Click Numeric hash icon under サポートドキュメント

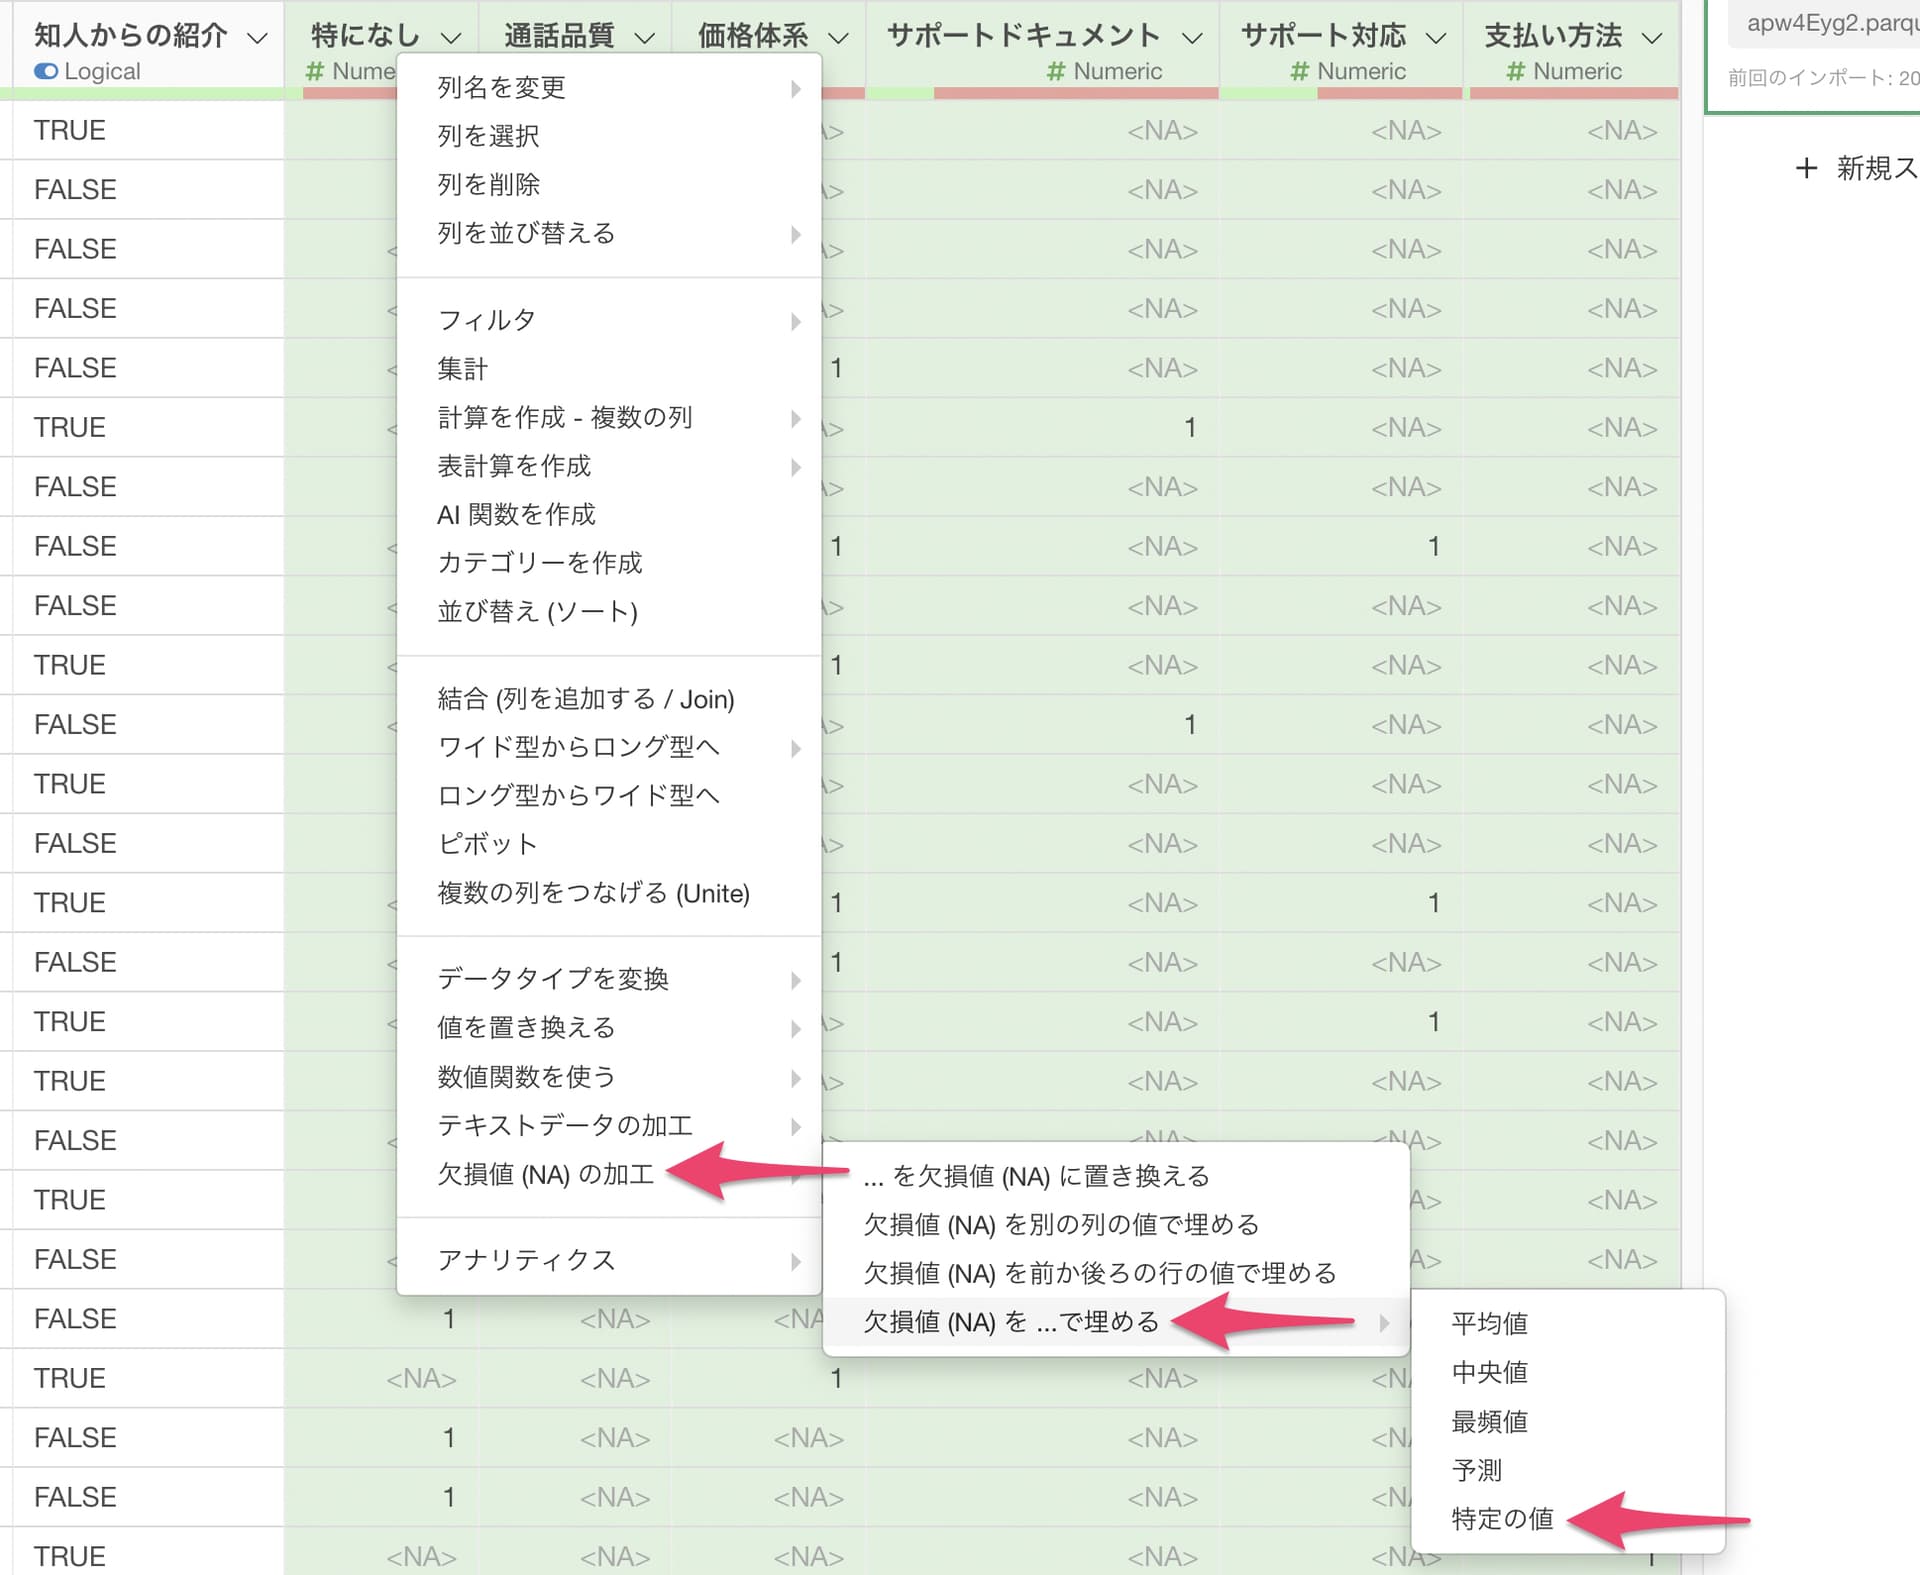point(1055,72)
